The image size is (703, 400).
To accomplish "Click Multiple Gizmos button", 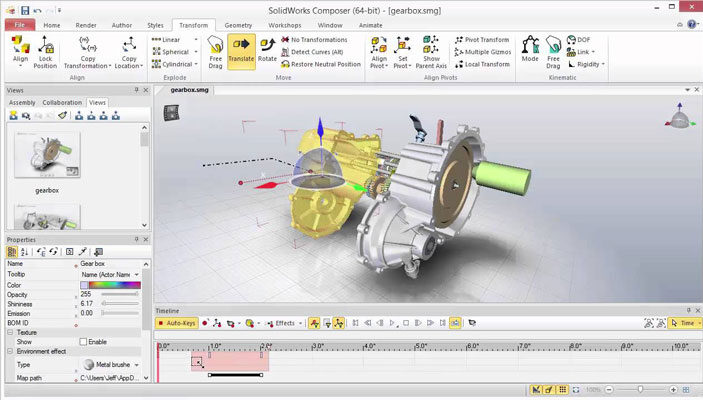I will (483, 52).
